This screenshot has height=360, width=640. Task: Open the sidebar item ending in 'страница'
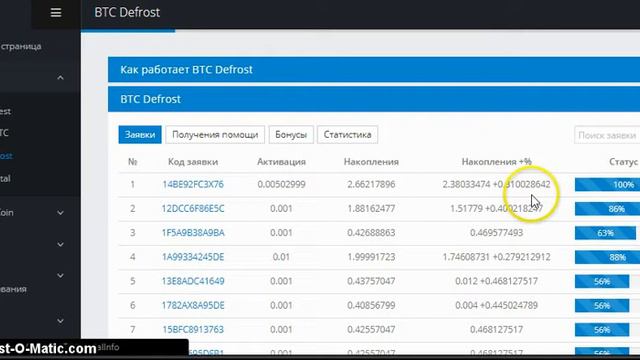coord(20,46)
